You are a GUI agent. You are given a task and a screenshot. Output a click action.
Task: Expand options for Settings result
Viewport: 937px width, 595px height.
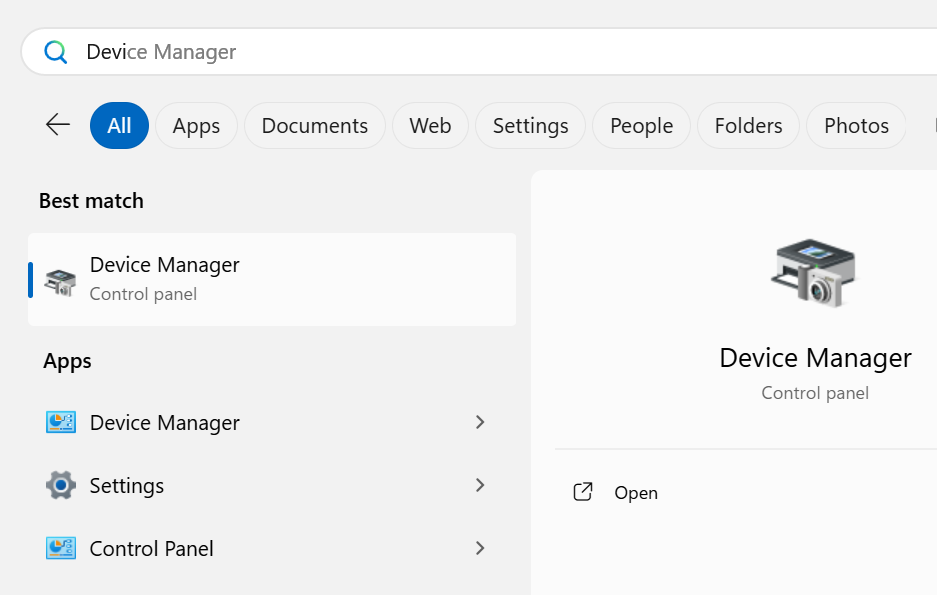point(480,485)
